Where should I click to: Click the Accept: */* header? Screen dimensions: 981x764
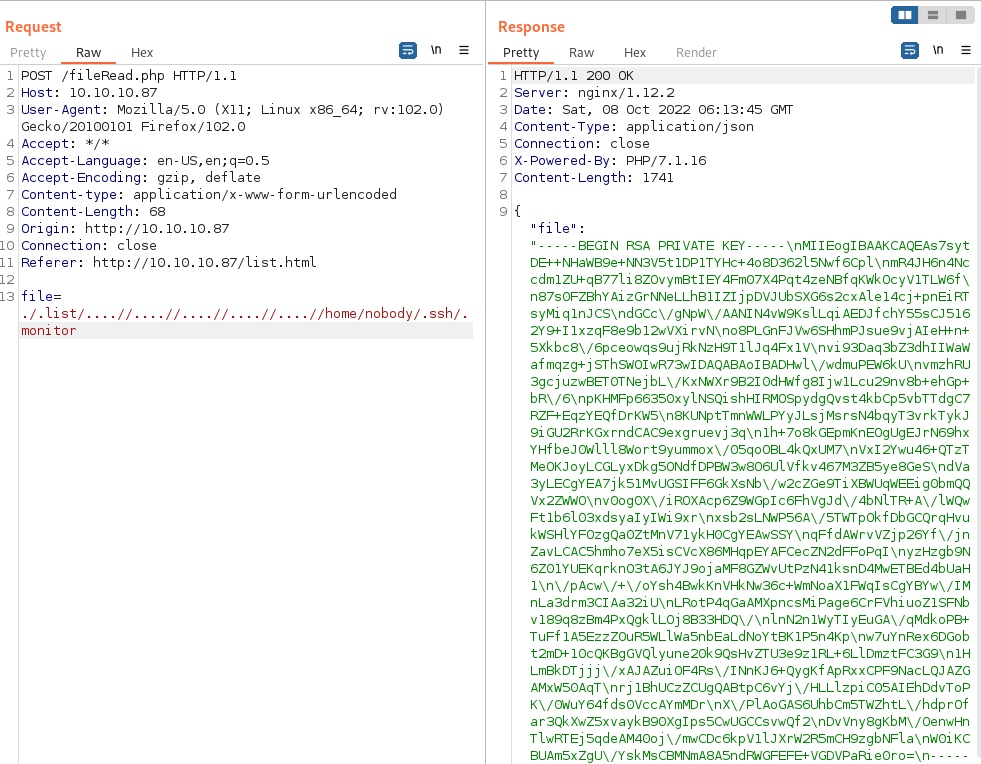pos(66,144)
